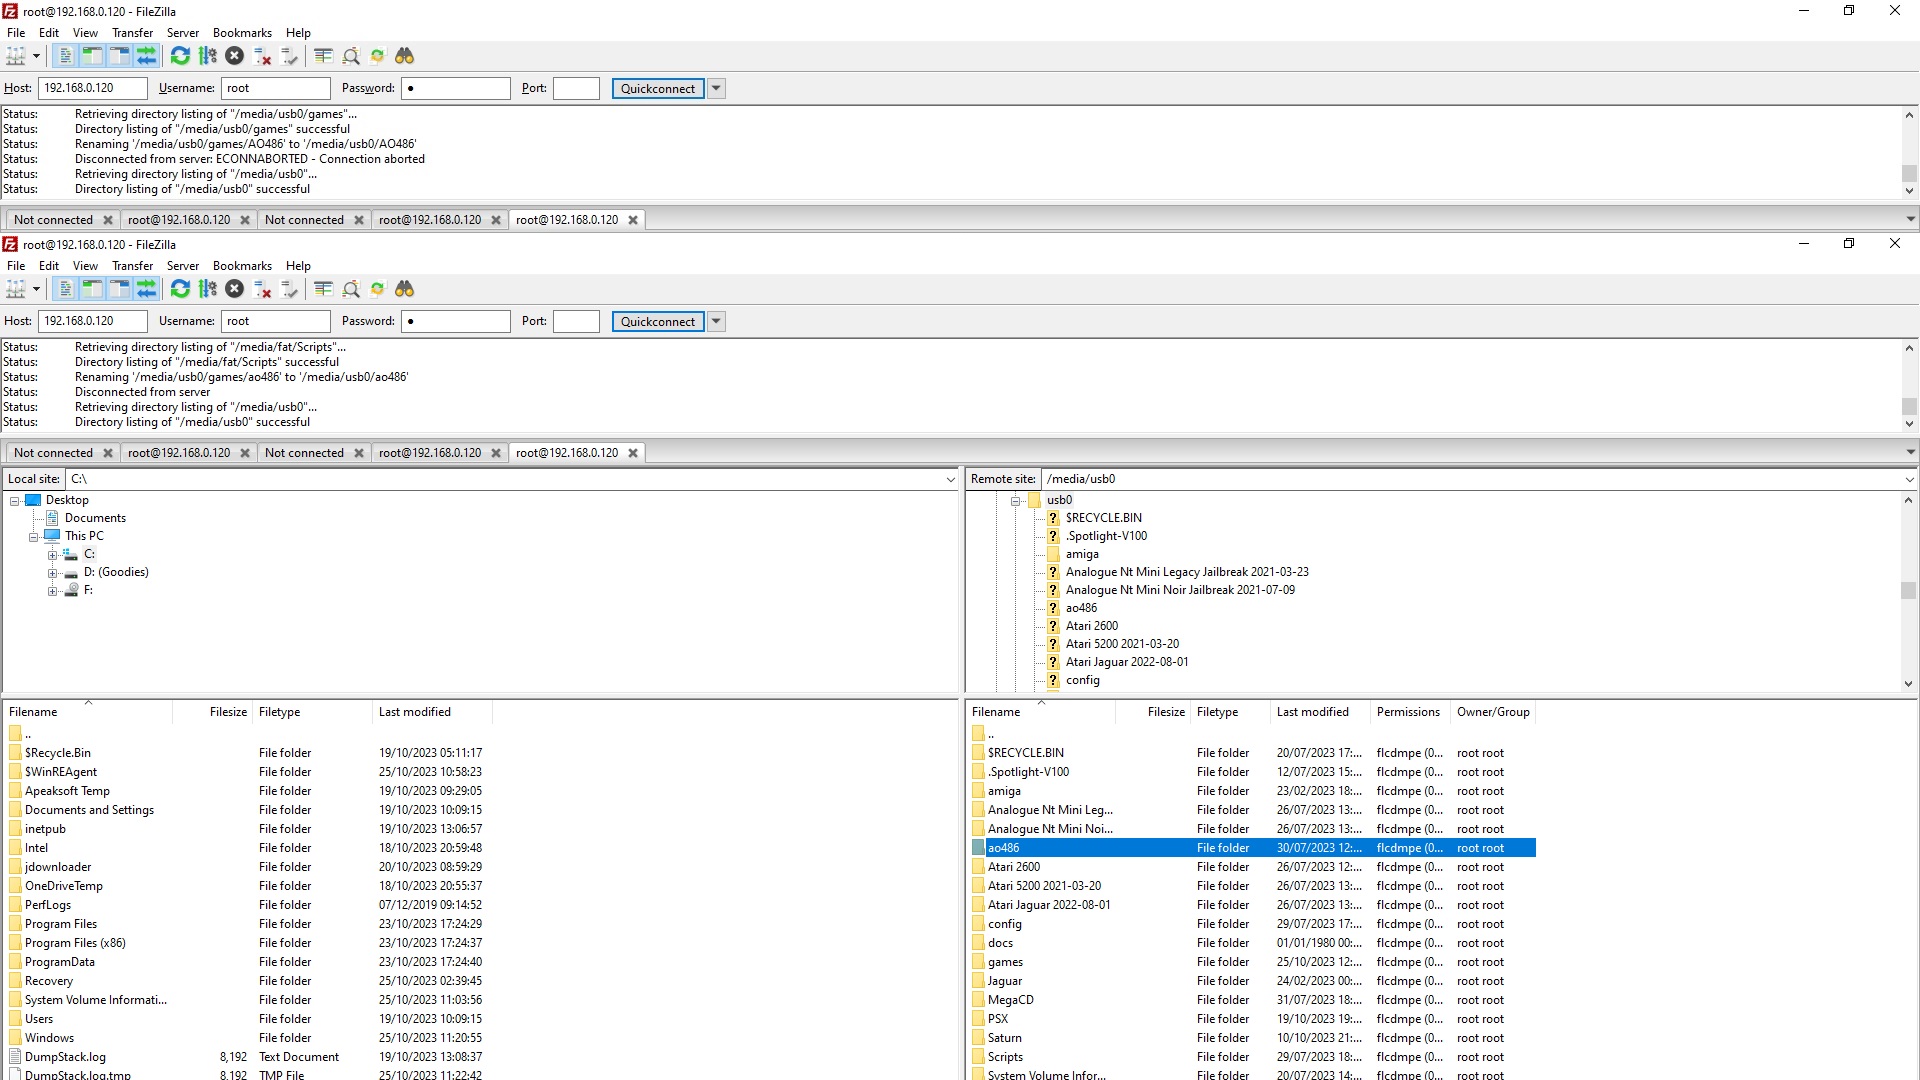Click directory comparison magnifier icon in lower window
Viewport: 1920px width, 1080px height.
click(351, 289)
